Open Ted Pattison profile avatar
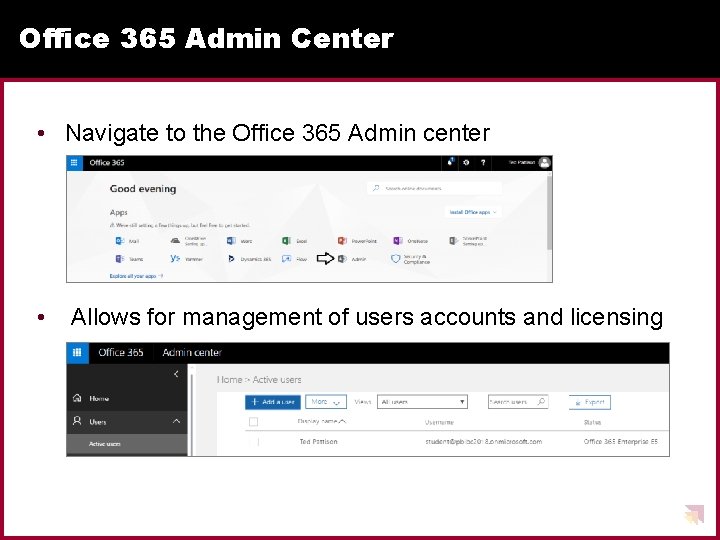The width and height of the screenshot is (720, 540). 545,162
